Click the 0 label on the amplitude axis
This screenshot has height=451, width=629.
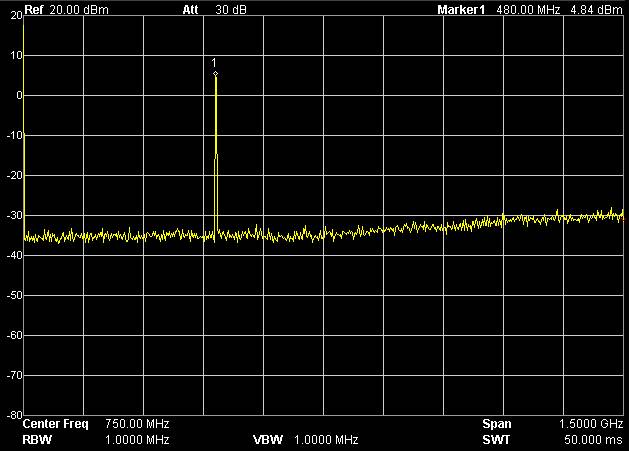[19, 95]
